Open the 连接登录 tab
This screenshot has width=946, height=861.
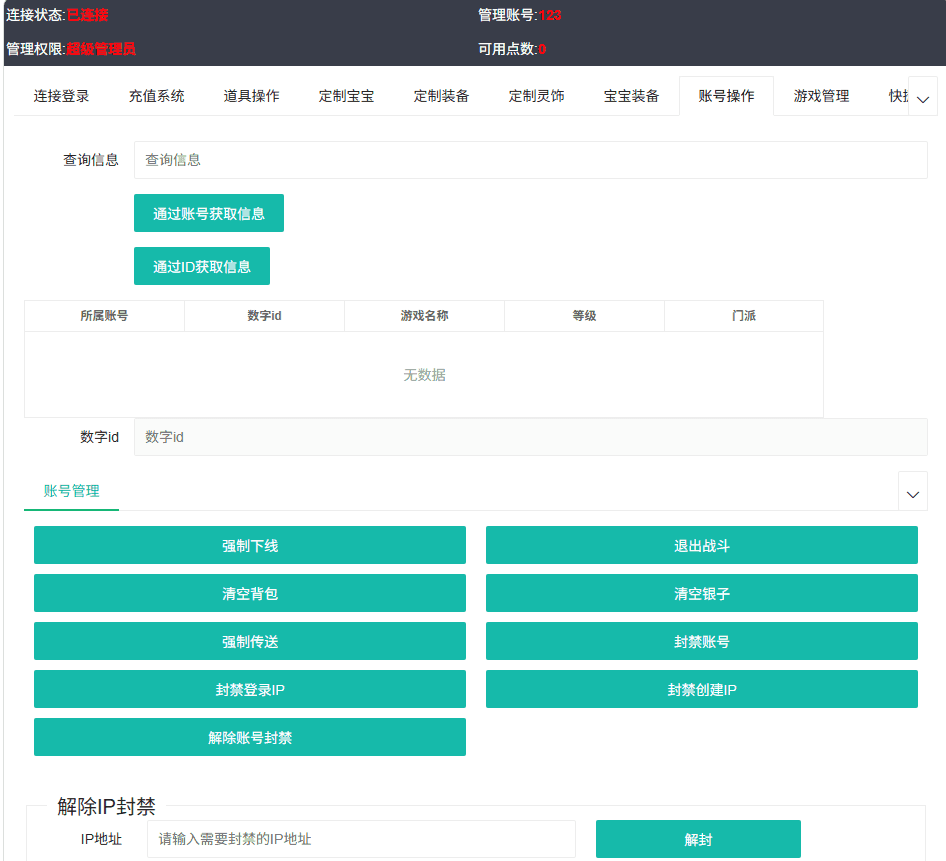click(x=62, y=96)
